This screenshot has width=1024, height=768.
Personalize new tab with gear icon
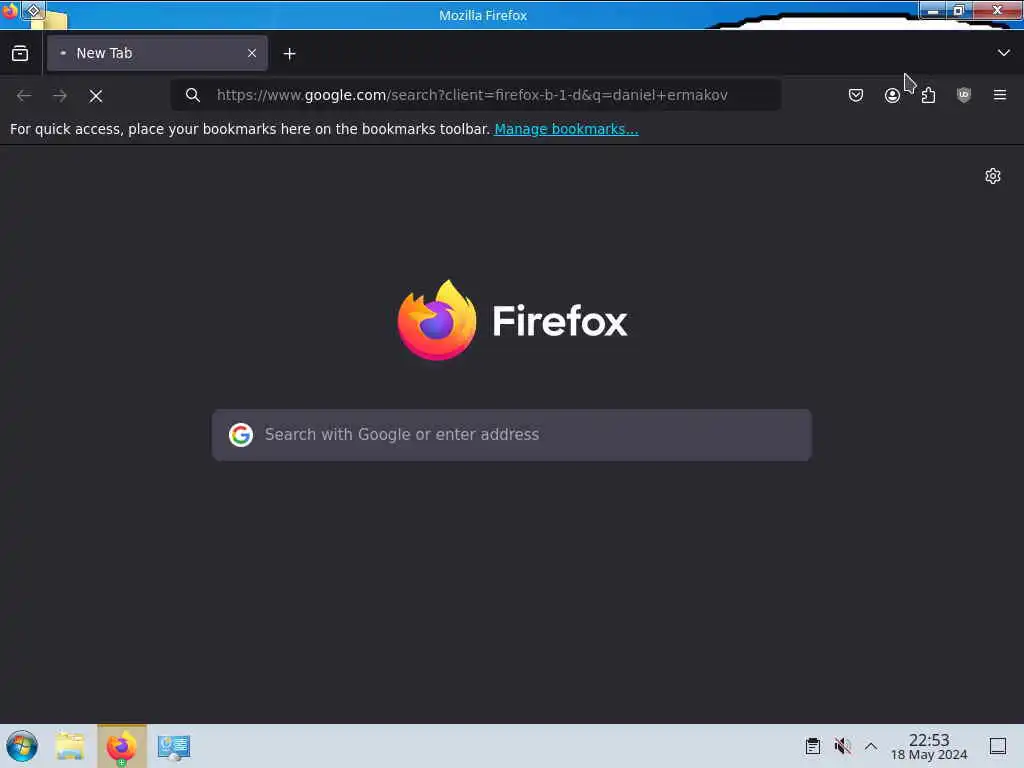pyautogui.click(x=993, y=176)
